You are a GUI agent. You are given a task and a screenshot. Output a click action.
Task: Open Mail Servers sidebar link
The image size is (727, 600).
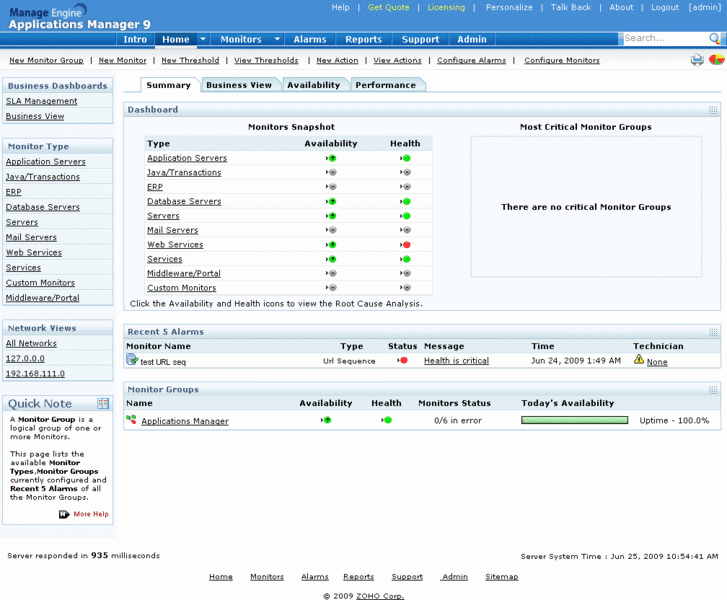point(31,237)
